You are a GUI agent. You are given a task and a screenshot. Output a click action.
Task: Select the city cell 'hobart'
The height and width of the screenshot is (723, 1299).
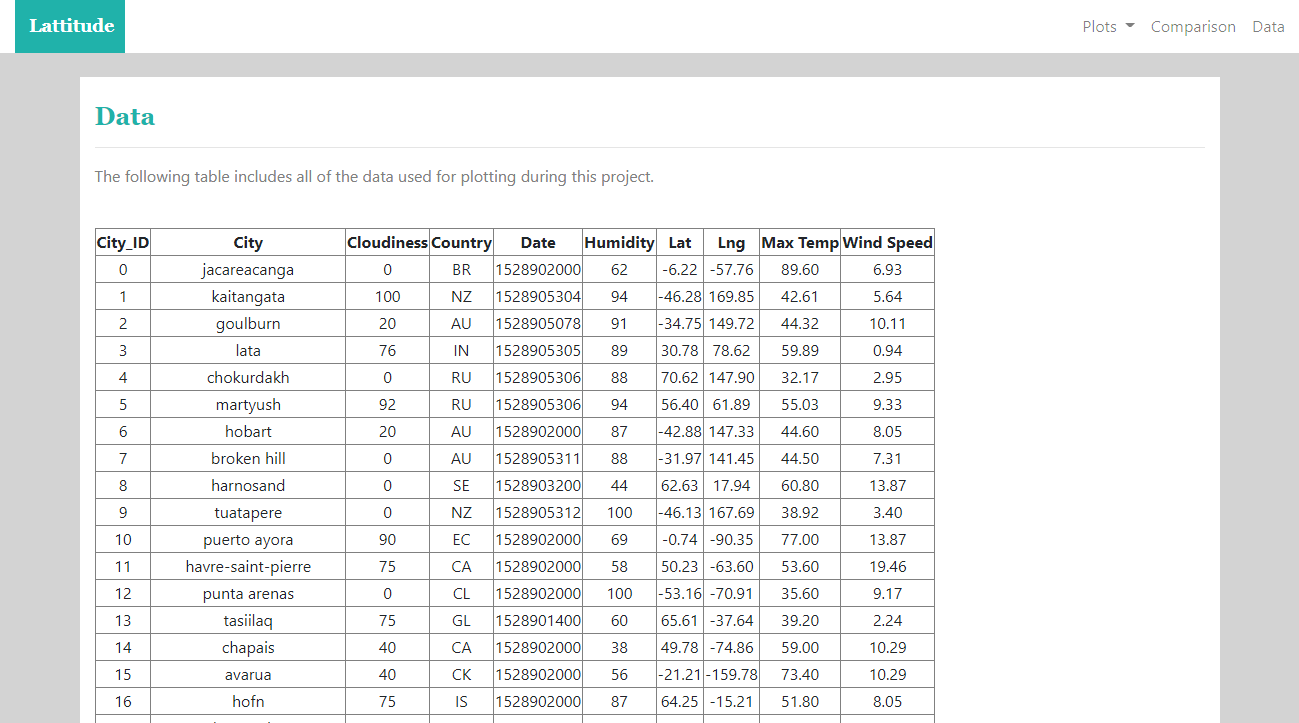[x=248, y=432]
